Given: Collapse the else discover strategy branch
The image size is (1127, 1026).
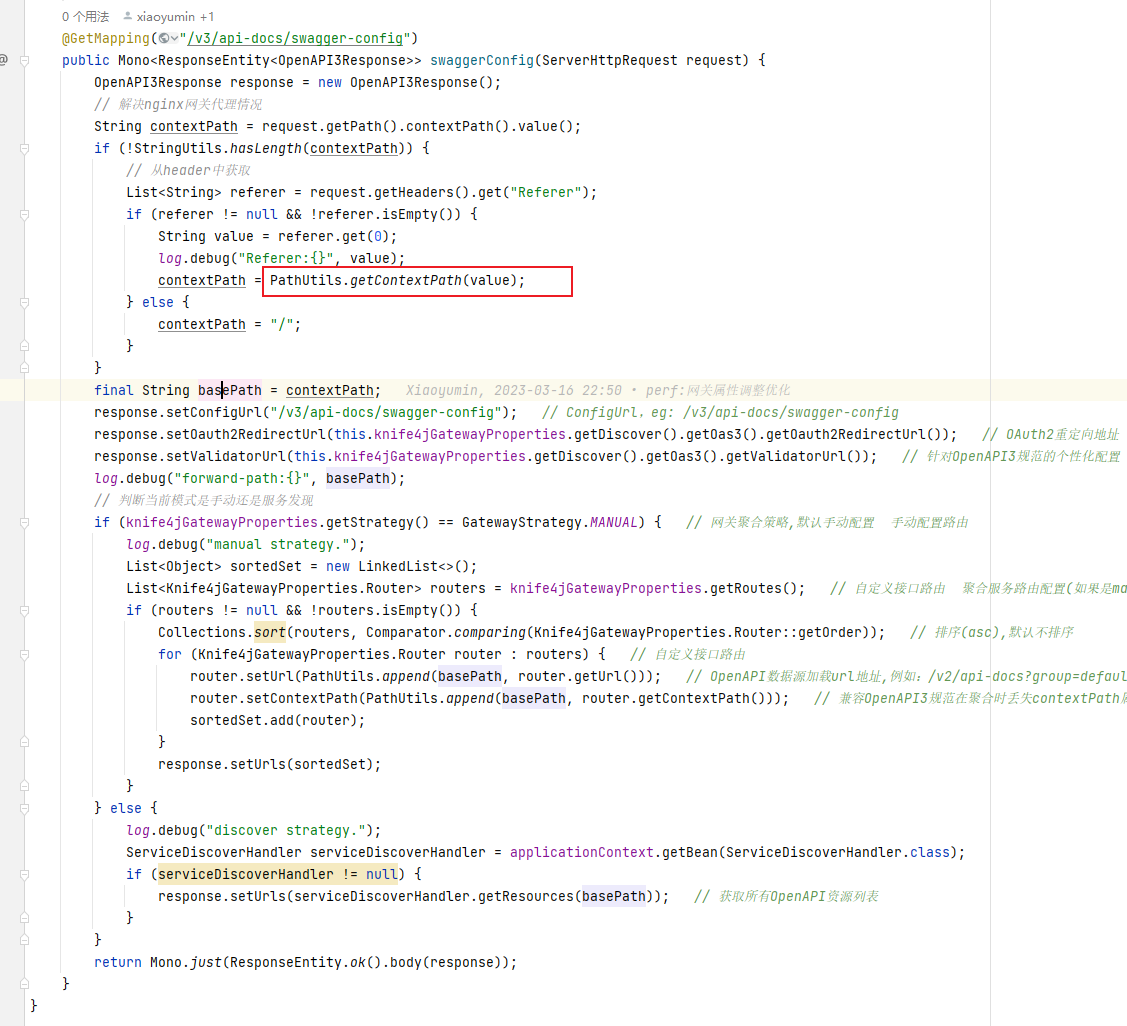Looking at the screenshot, I should (x=22, y=808).
